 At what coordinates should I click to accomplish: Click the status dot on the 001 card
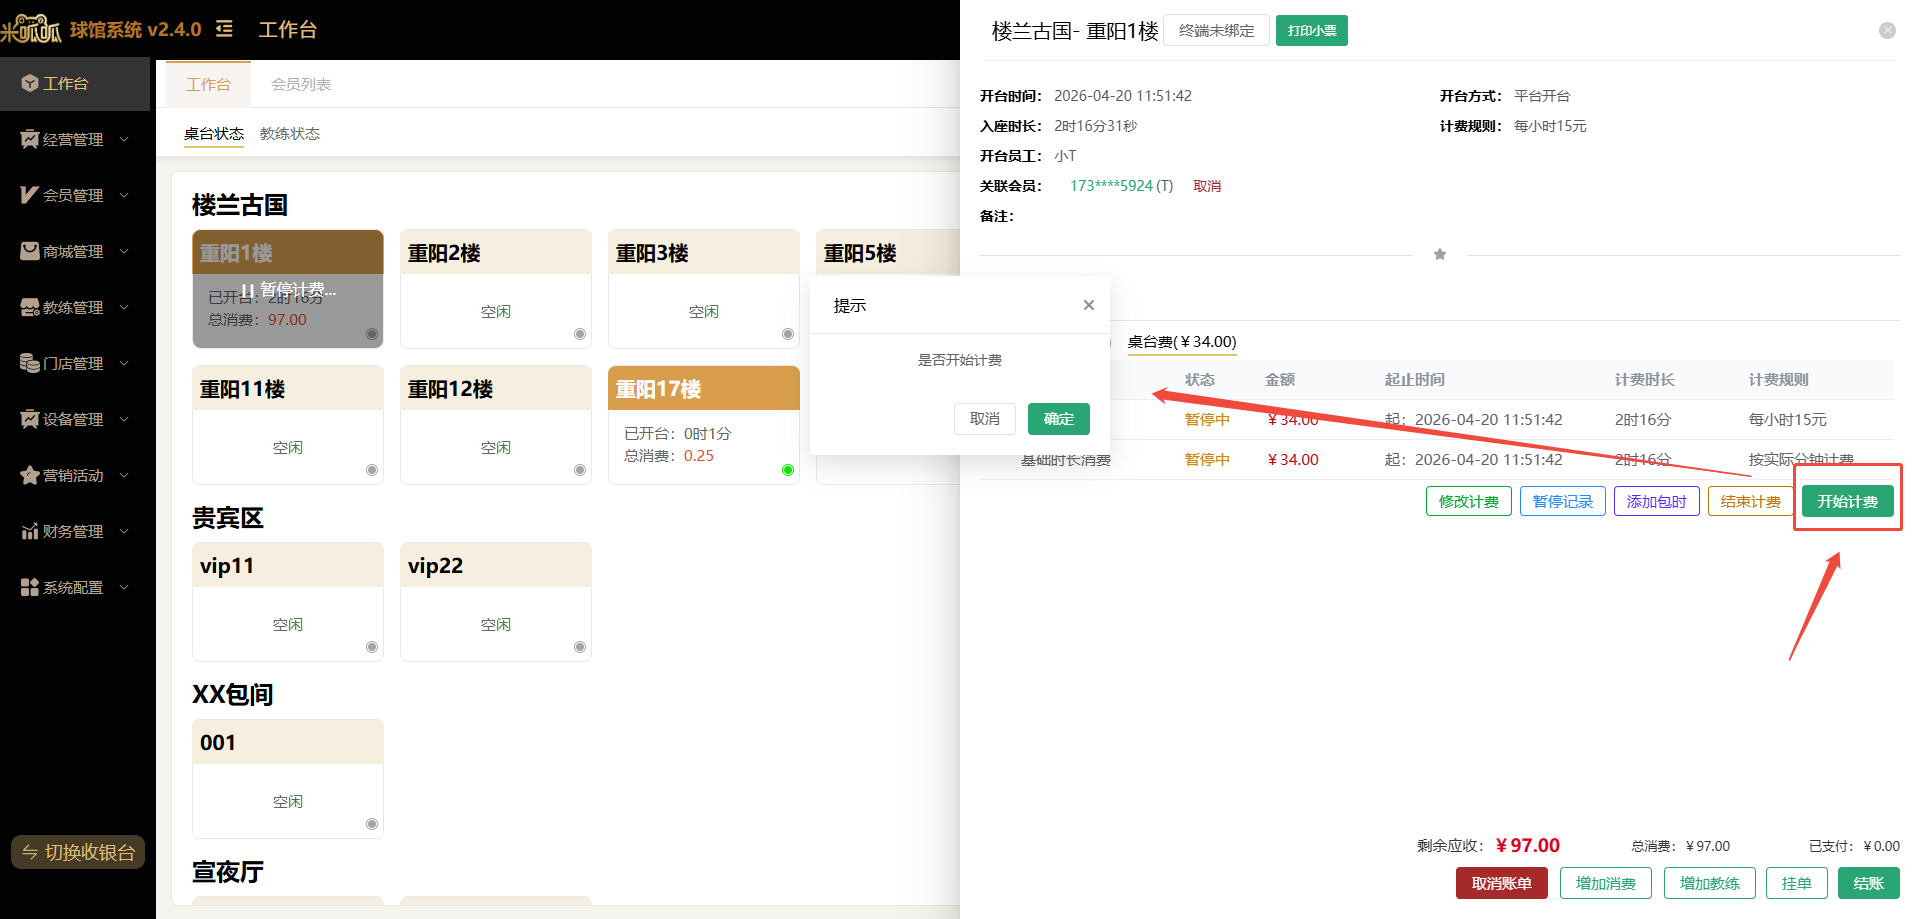point(372,824)
